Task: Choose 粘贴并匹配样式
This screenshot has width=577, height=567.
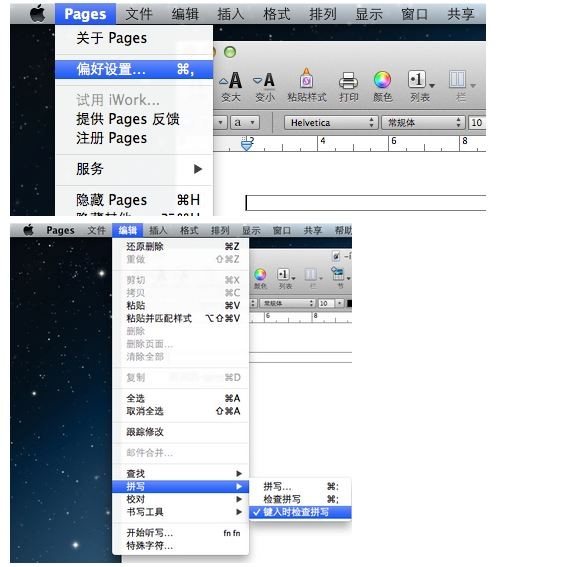Action: pos(180,318)
